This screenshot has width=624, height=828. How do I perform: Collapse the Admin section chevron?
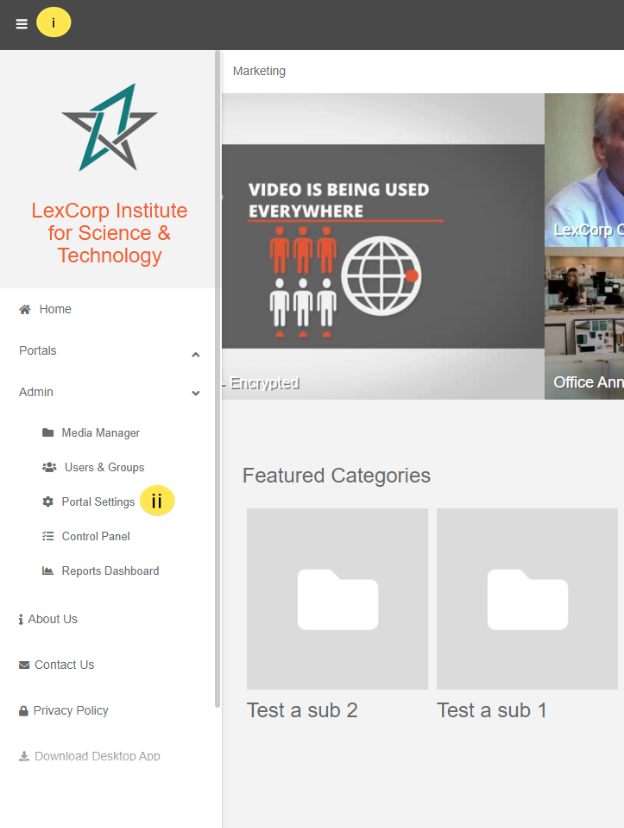click(x=195, y=393)
